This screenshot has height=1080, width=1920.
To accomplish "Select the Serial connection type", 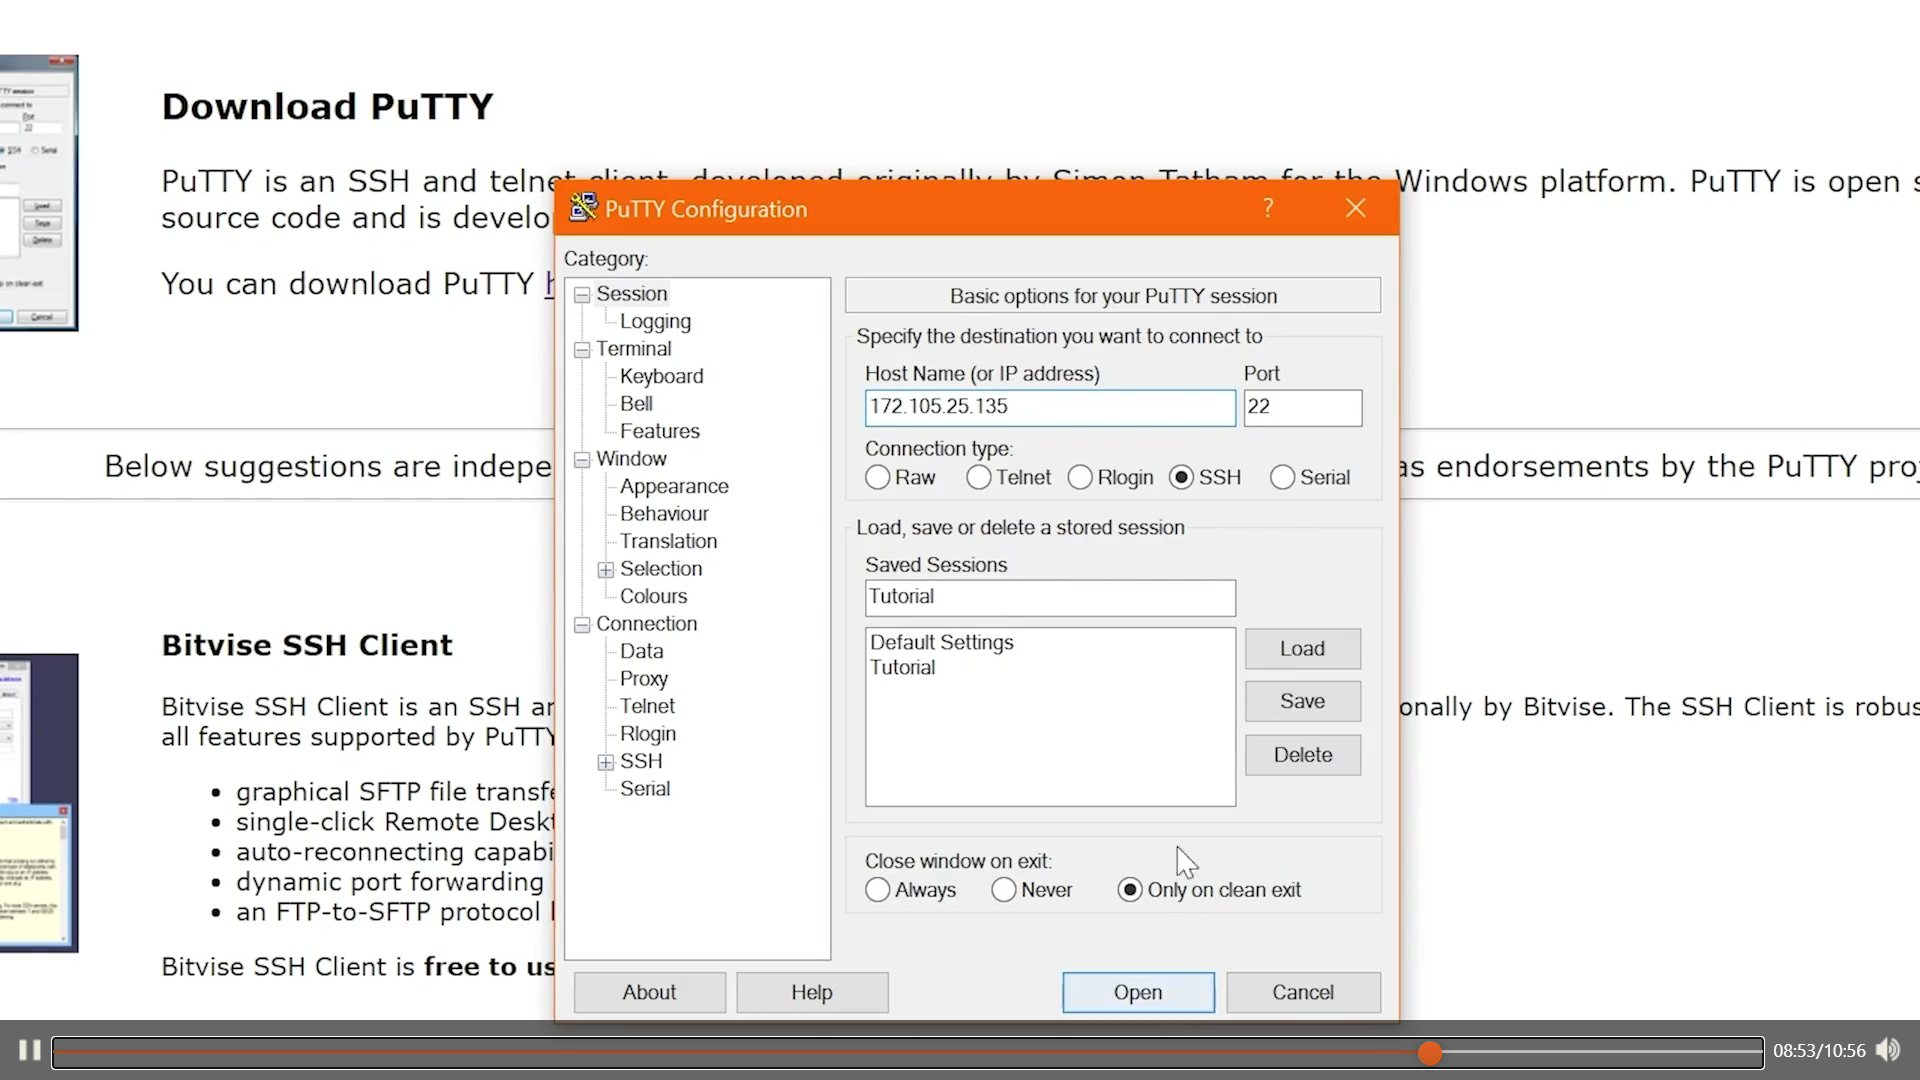I will pyautogui.click(x=1282, y=478).
